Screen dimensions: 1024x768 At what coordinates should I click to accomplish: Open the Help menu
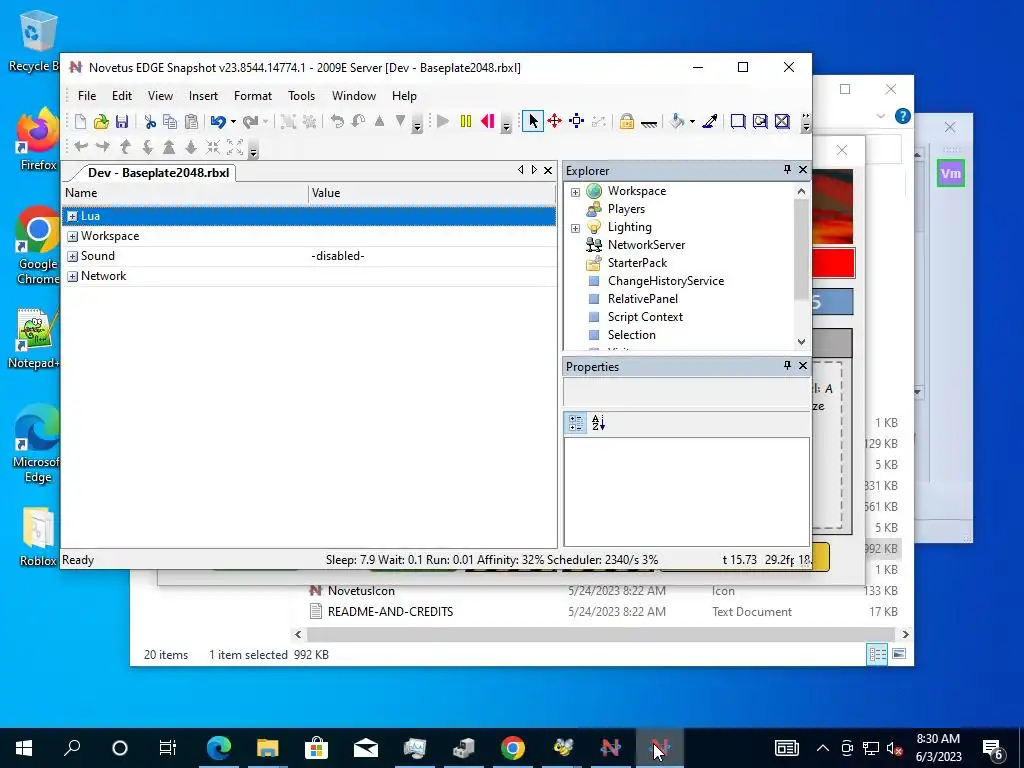pyautogui.click(x=404, y=96)
